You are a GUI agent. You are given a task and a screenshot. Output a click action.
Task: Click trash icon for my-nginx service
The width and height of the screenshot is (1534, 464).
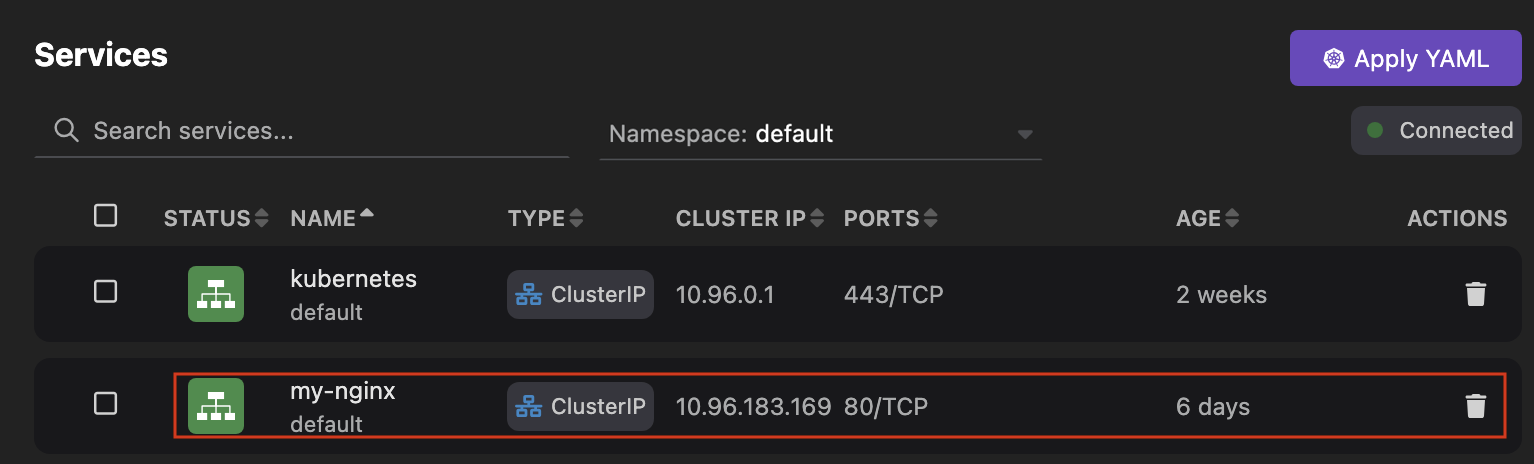(1475, 406)
